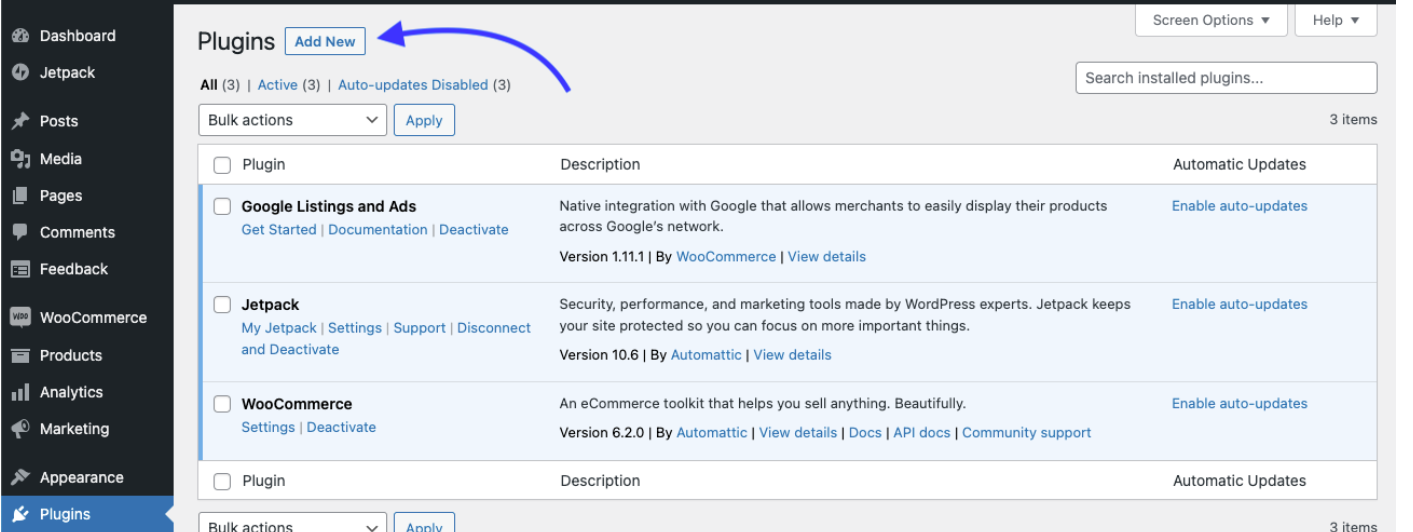Image resolution: width=1413 pixels, height=532 pixels.
Task: Tick the WooCommerce plugin checkbox
Action: tap(223, 405)
